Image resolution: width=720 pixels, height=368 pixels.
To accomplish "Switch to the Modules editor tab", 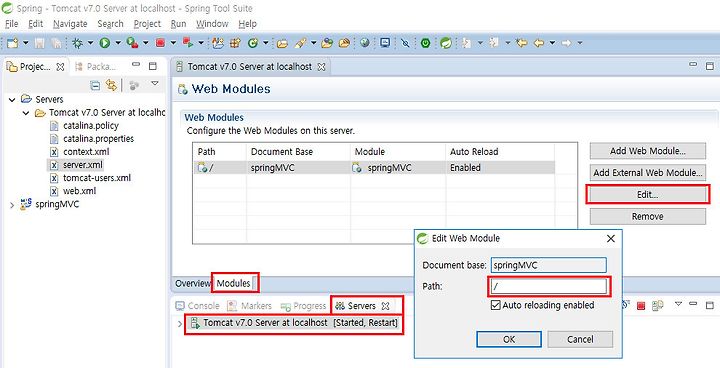I will coord(233,283).
